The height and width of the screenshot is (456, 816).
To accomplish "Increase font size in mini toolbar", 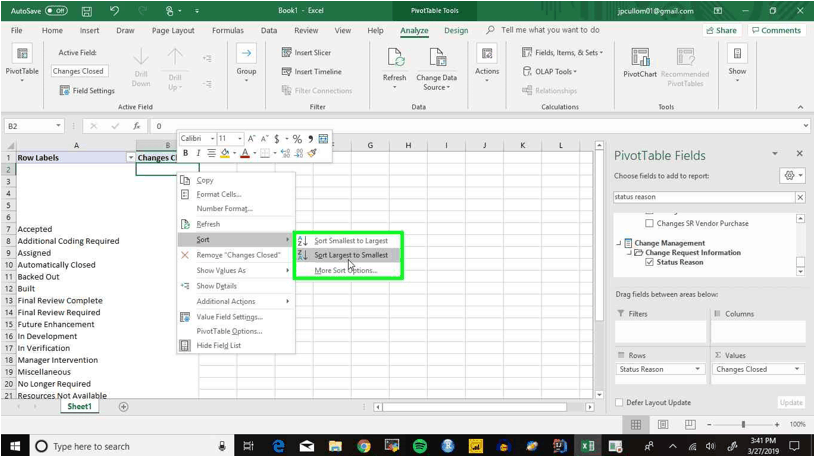I will [x=251, y=139].
